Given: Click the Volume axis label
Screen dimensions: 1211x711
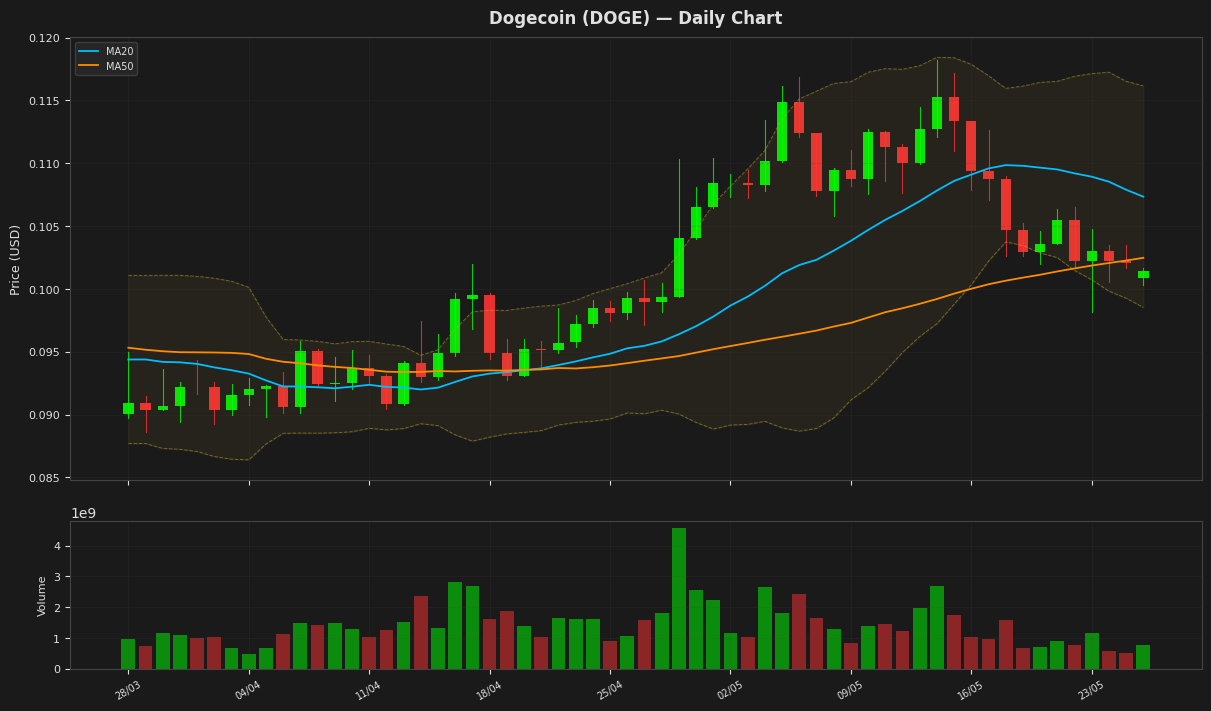Looking at the screenshot, I should tap(42, 596).
